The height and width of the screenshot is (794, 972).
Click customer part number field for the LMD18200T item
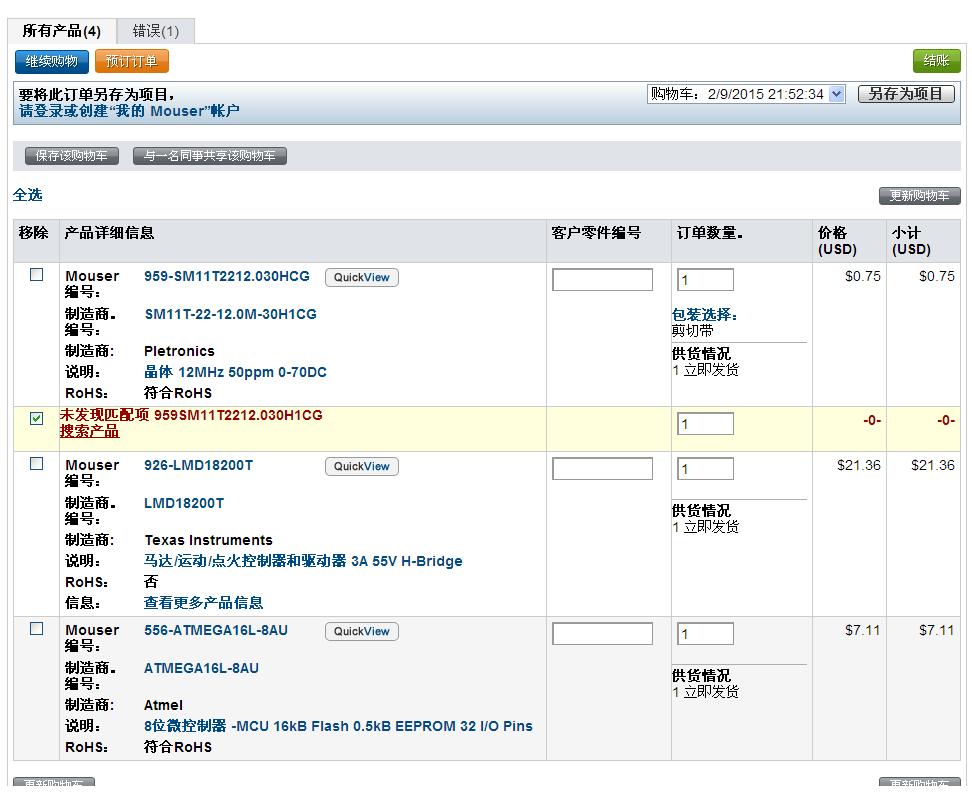pos(602,469)
